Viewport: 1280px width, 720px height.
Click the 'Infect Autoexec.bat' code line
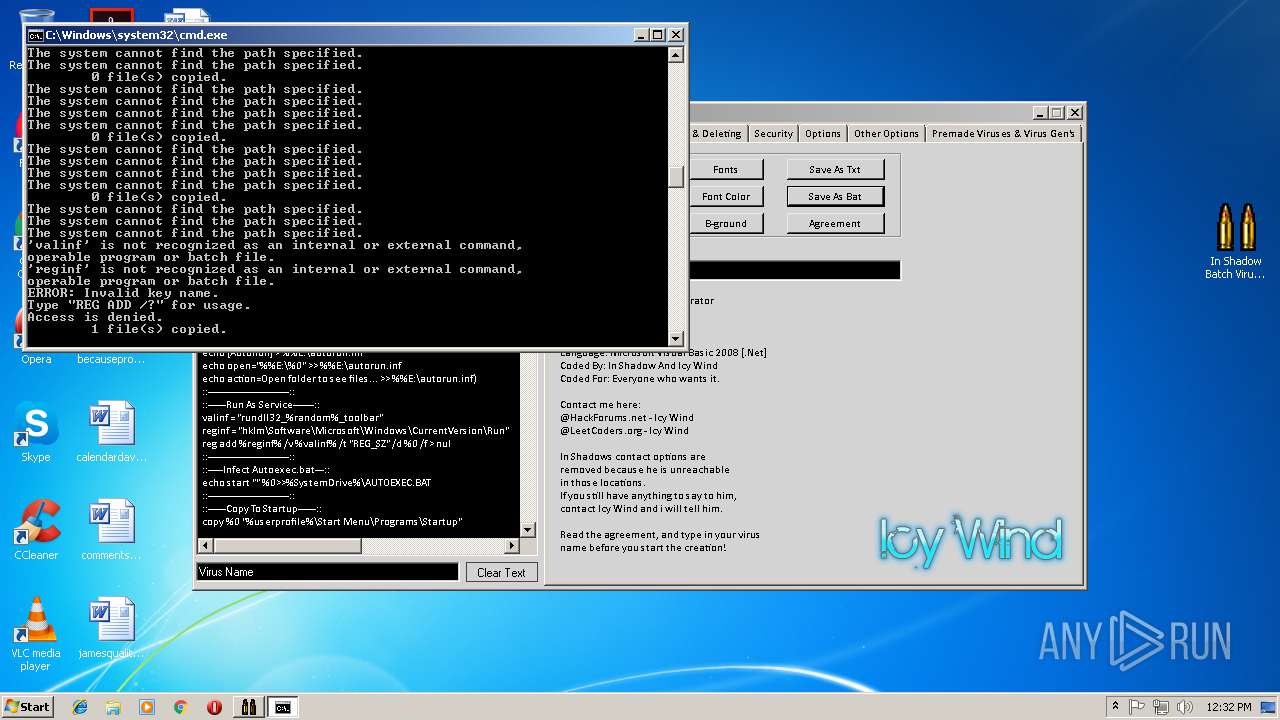point(266,470)
